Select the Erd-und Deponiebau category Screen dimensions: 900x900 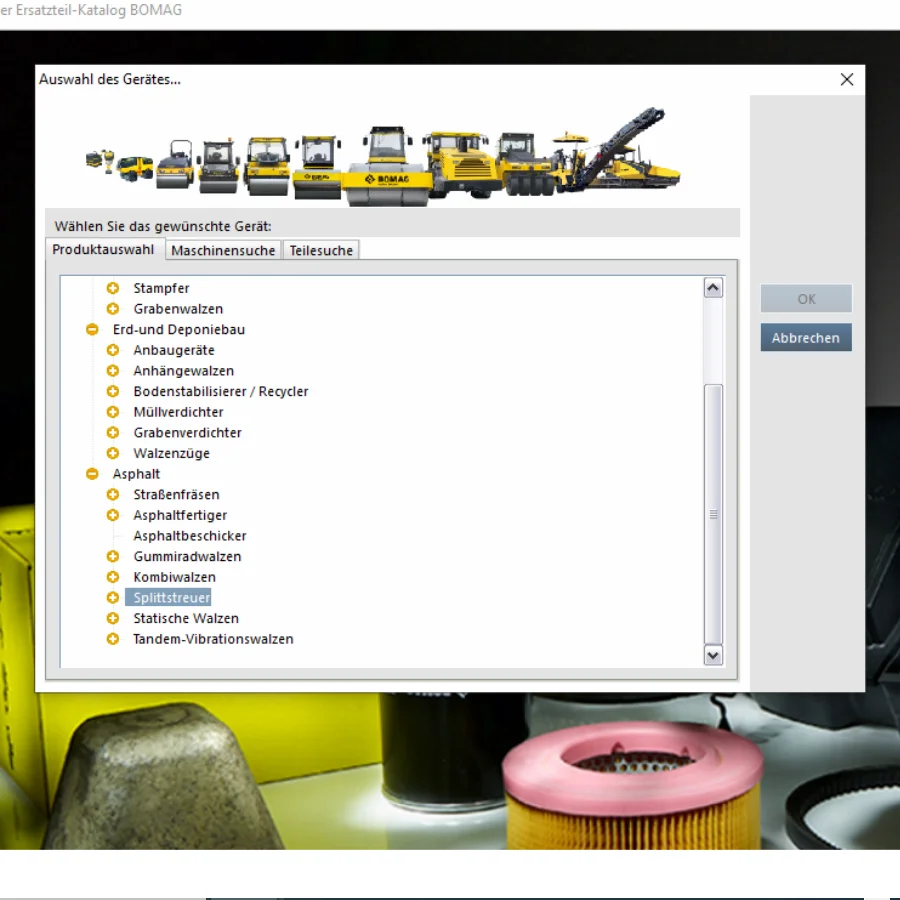[179, 329]
